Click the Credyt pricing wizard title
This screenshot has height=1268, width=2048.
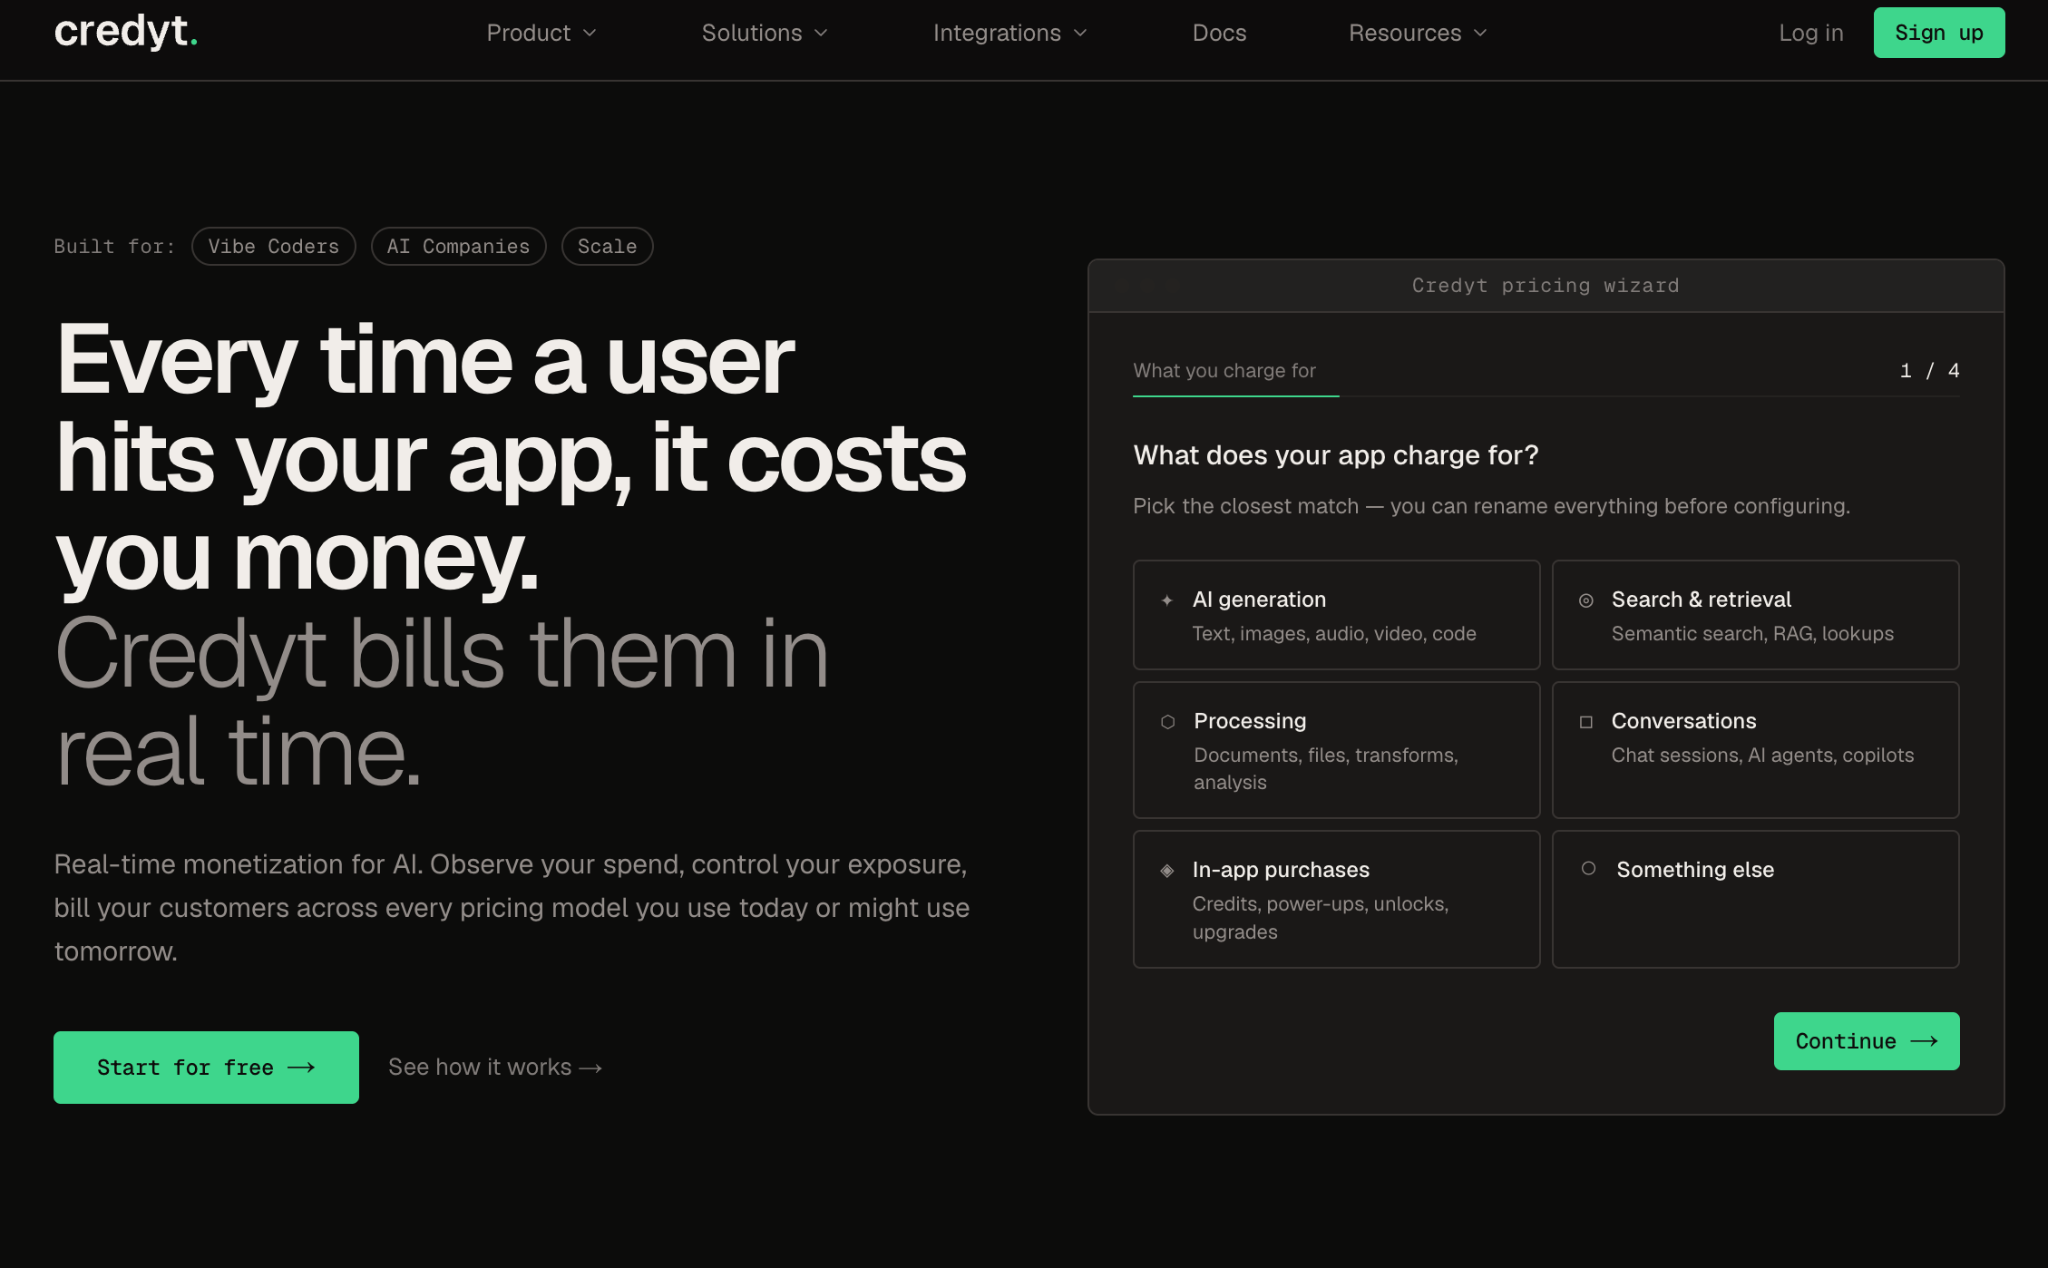point(1545,285)
